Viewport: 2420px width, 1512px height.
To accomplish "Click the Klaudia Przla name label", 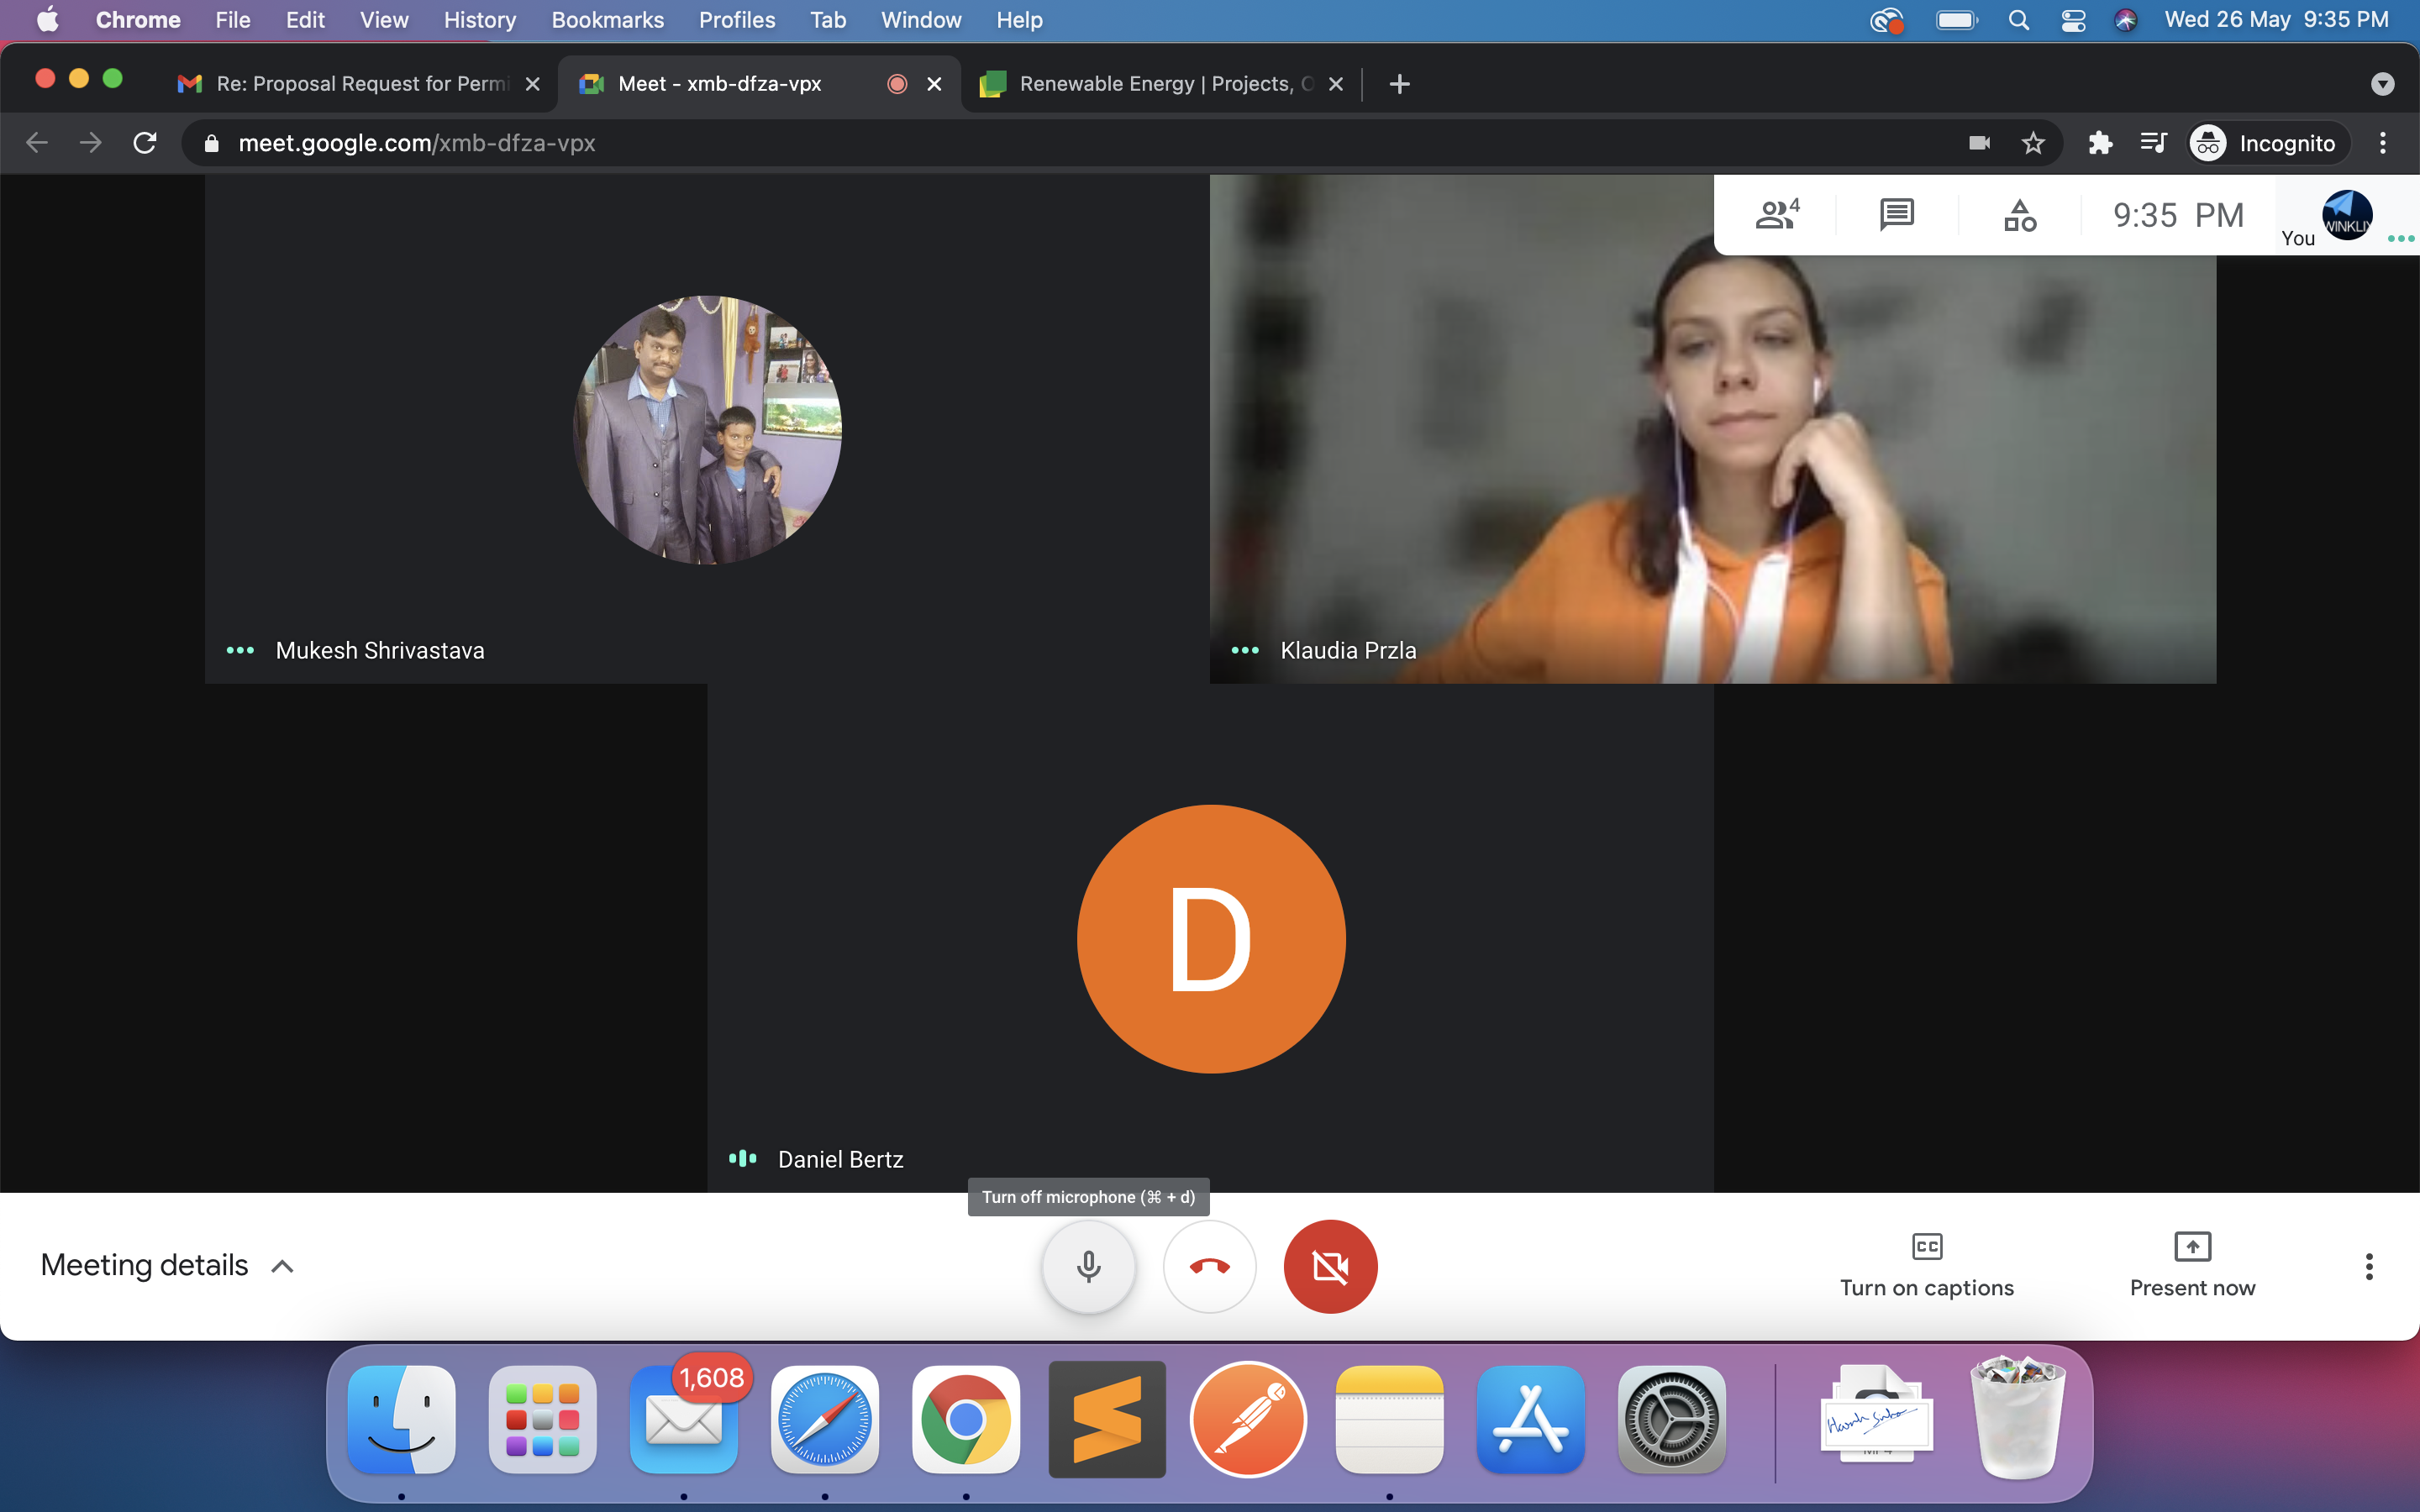I will tap(1348, 650).
